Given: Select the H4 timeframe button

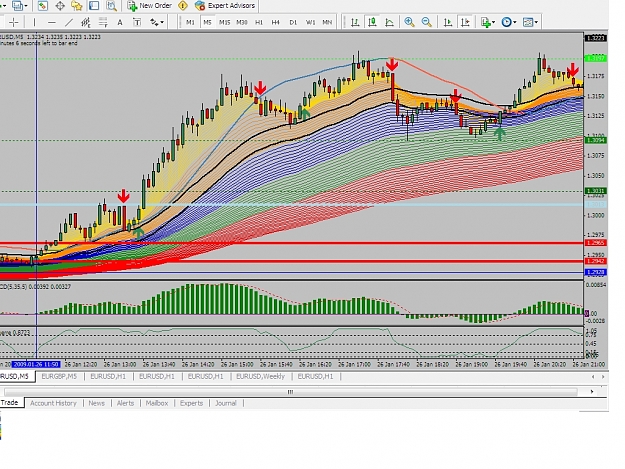Looking at the screenshot, I should [275, 22].
